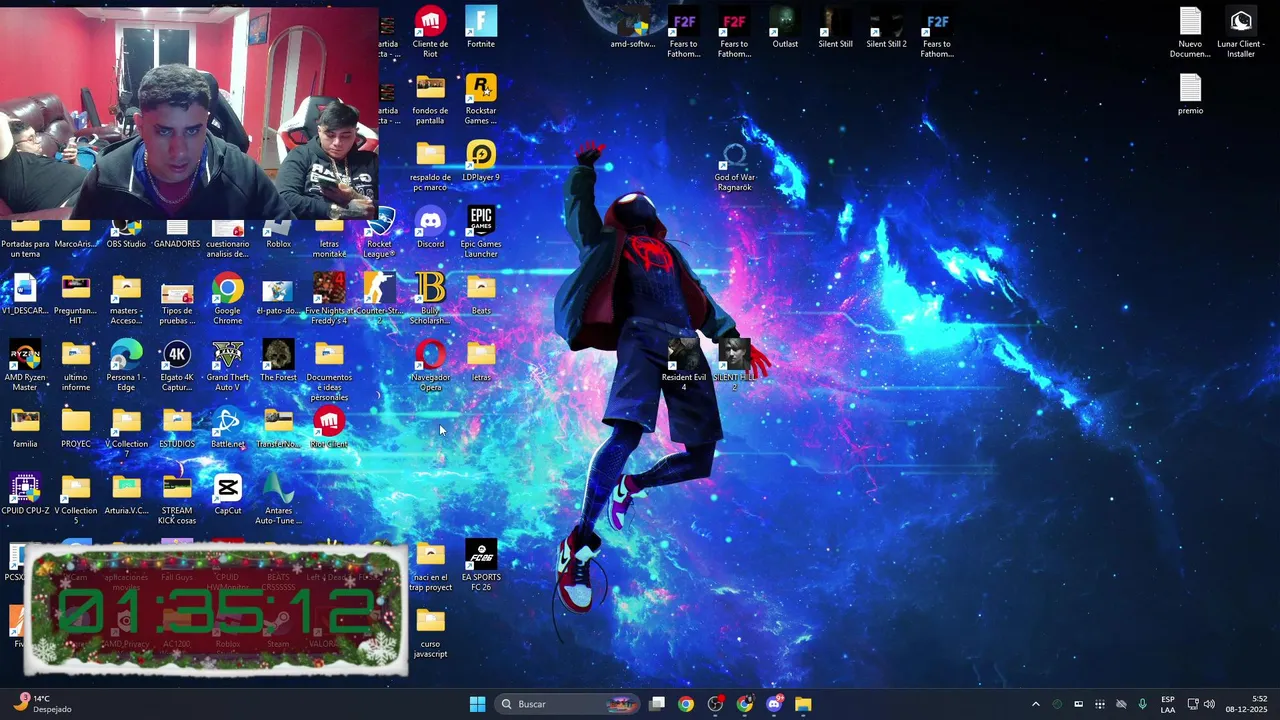
Task: Open The Forest game icon
Action: point(278,361)
